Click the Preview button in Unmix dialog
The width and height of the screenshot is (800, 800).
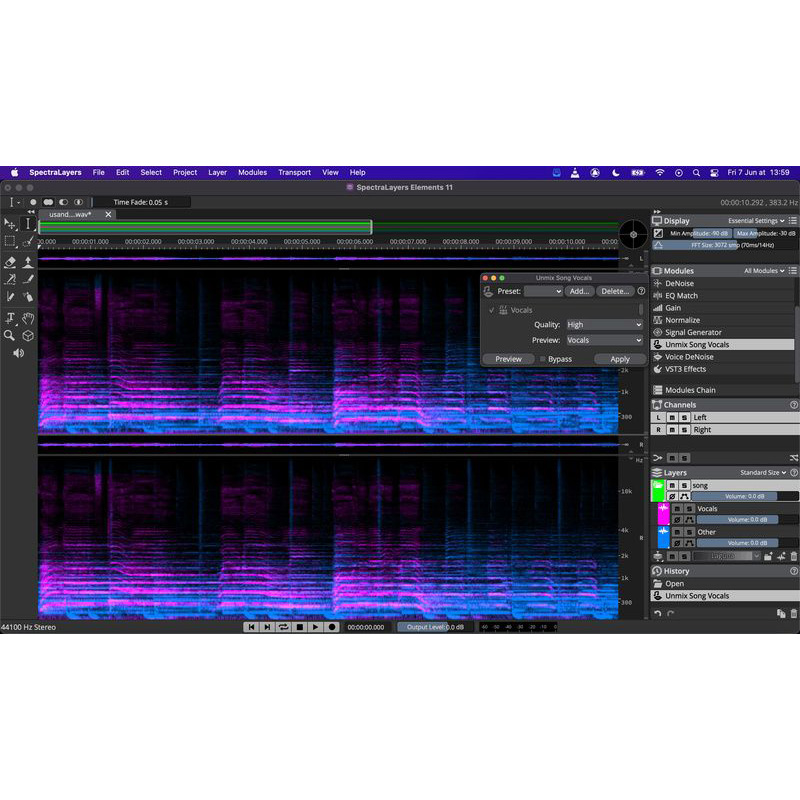point(508,359)
